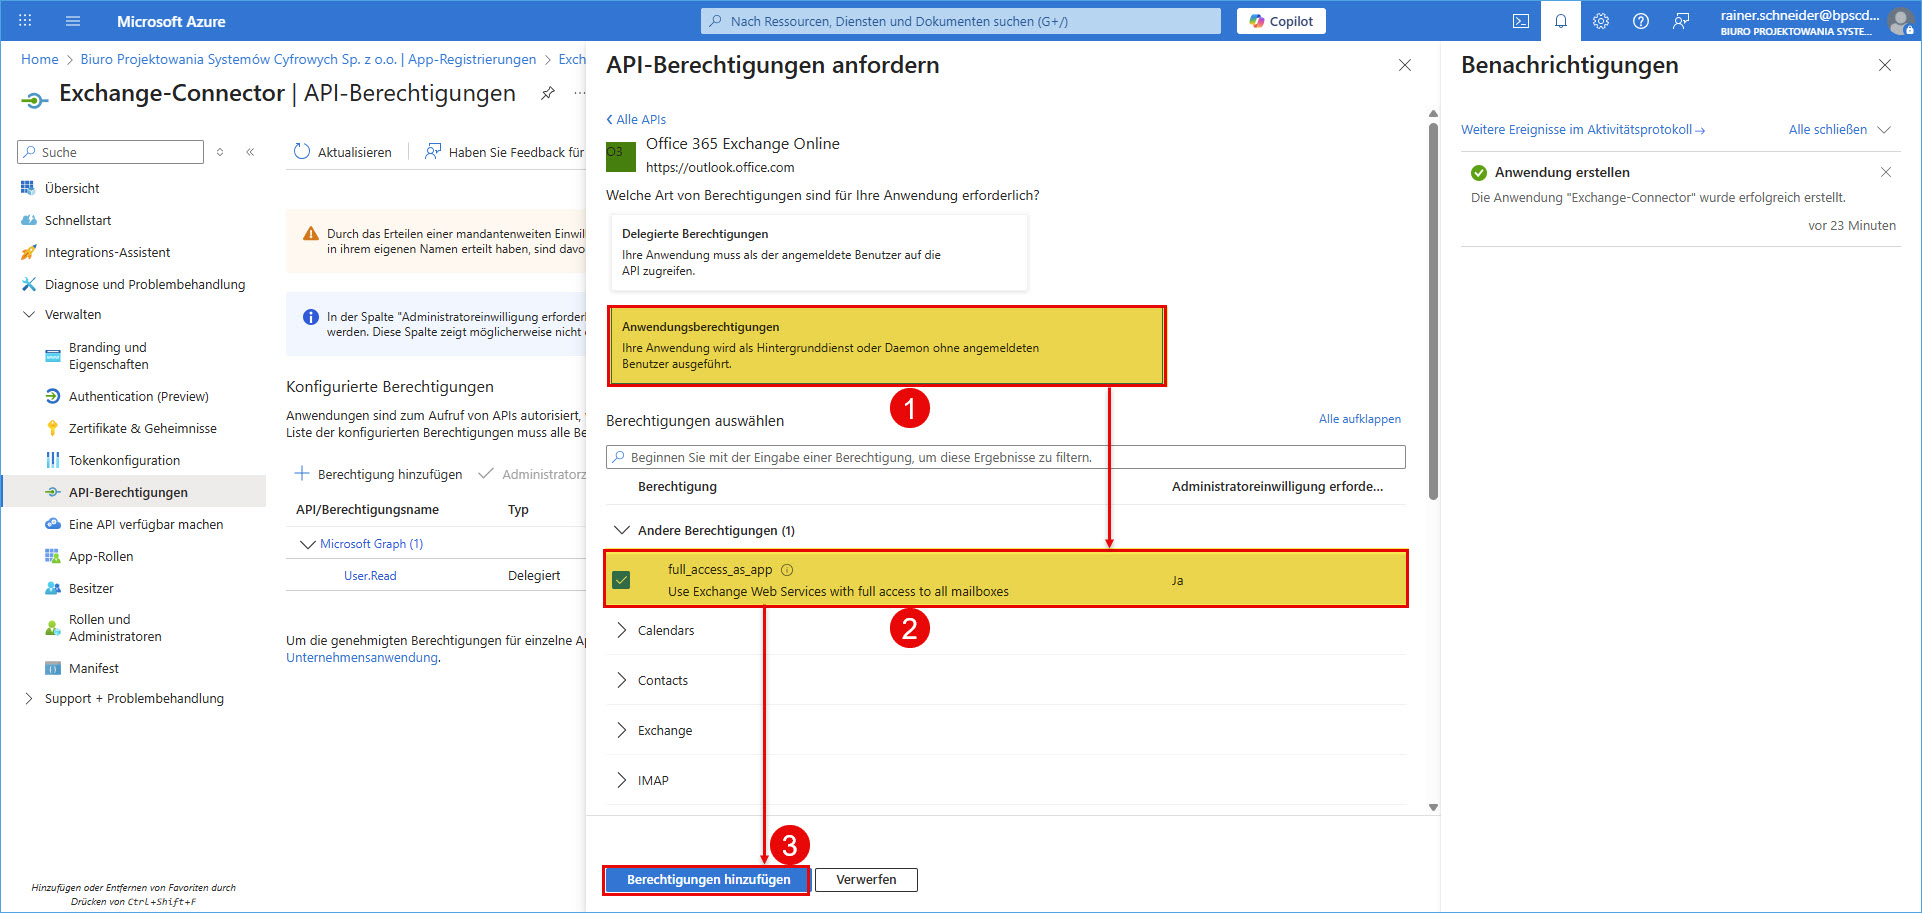Expand the Calendars permission group
Screen dimensions: 1922x913
[622, 630]
